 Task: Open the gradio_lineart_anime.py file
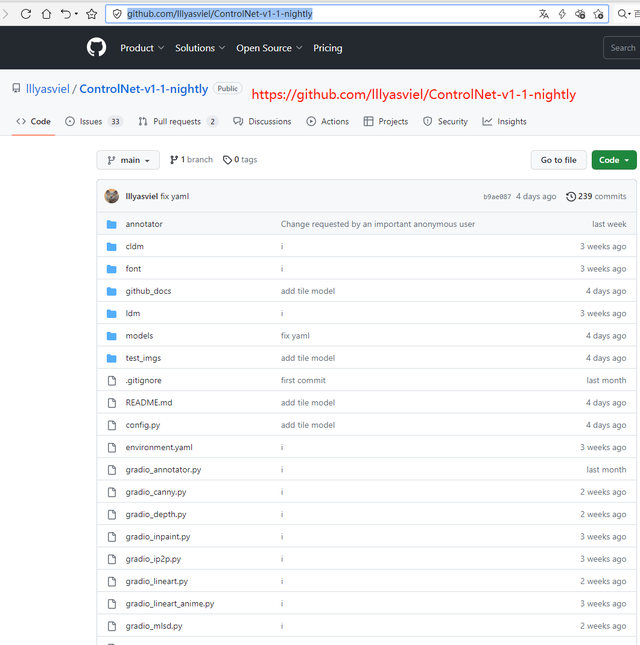(170, 603)
